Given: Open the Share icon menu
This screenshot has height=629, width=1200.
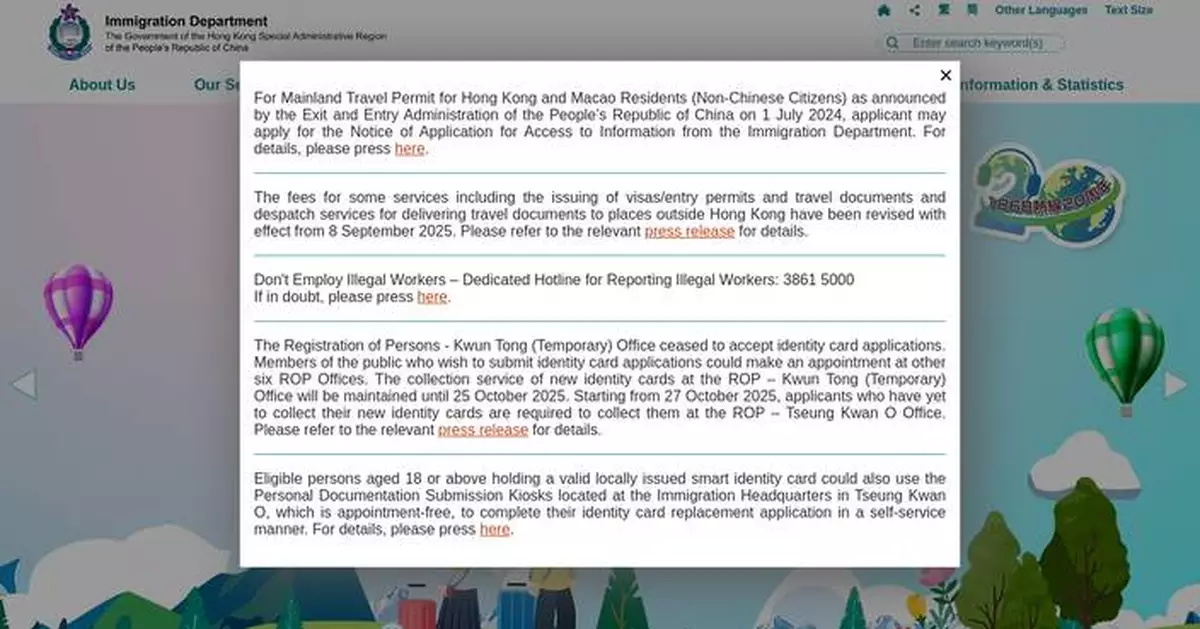Looking at the screenshot, I should click(x=914, y=10).
